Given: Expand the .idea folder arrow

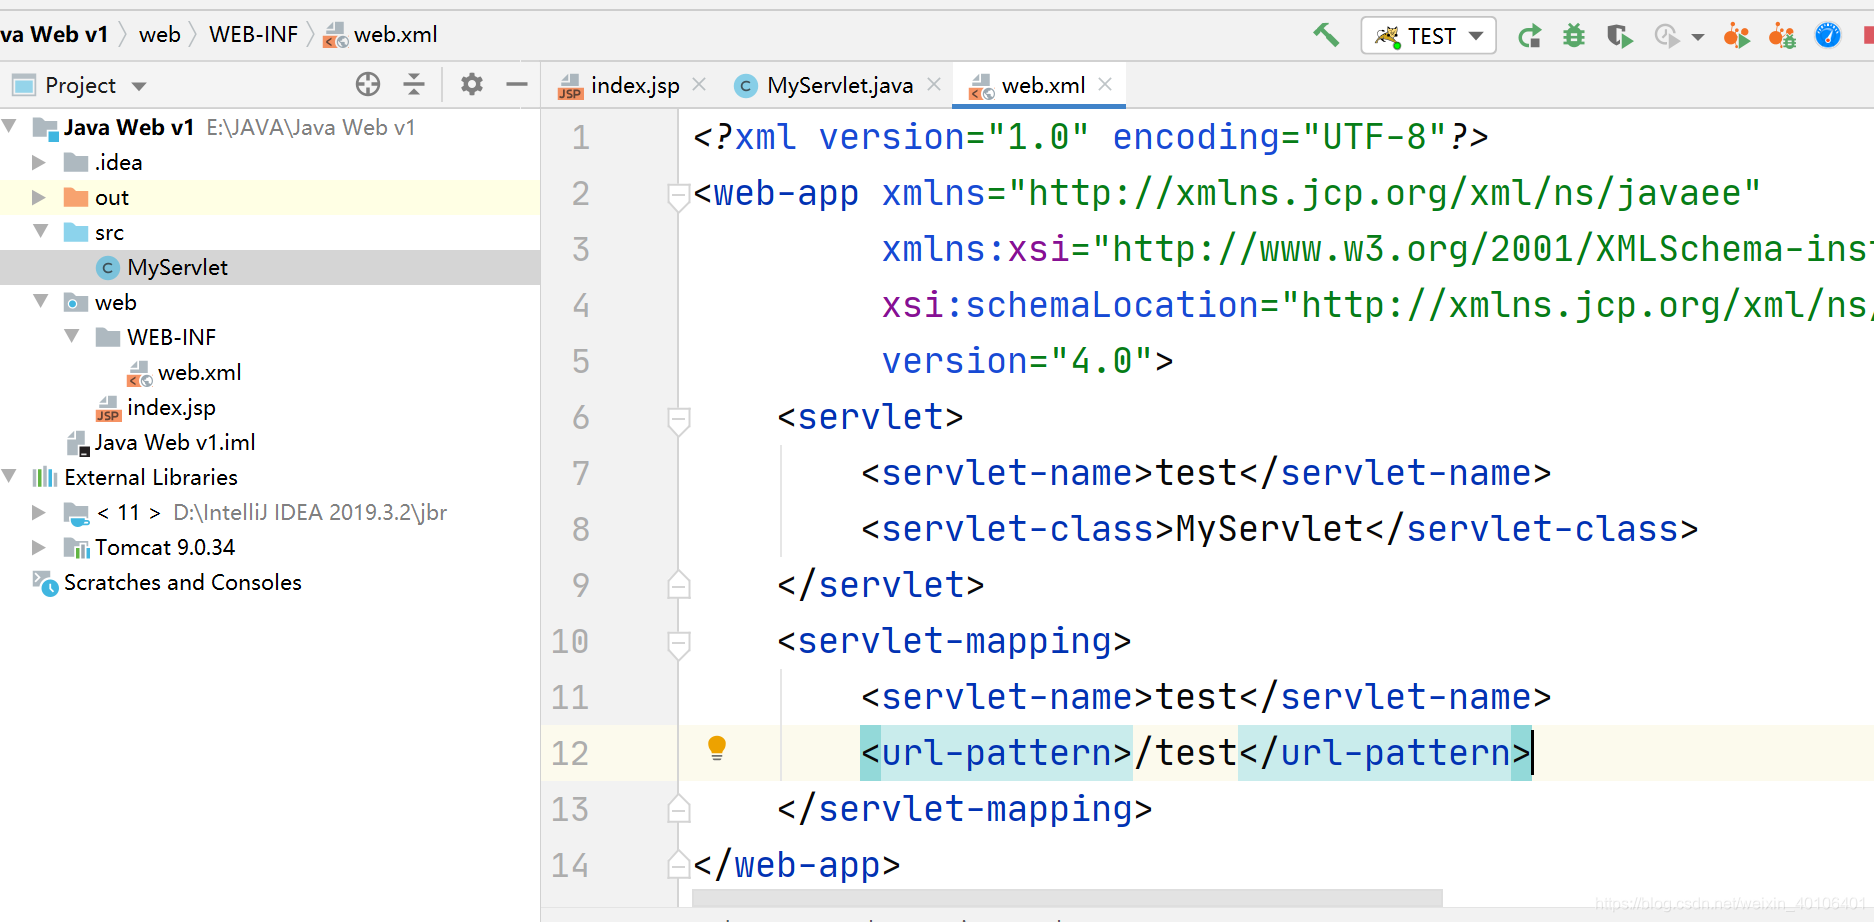Looking at the screenshot, I should tap(39, 162).
